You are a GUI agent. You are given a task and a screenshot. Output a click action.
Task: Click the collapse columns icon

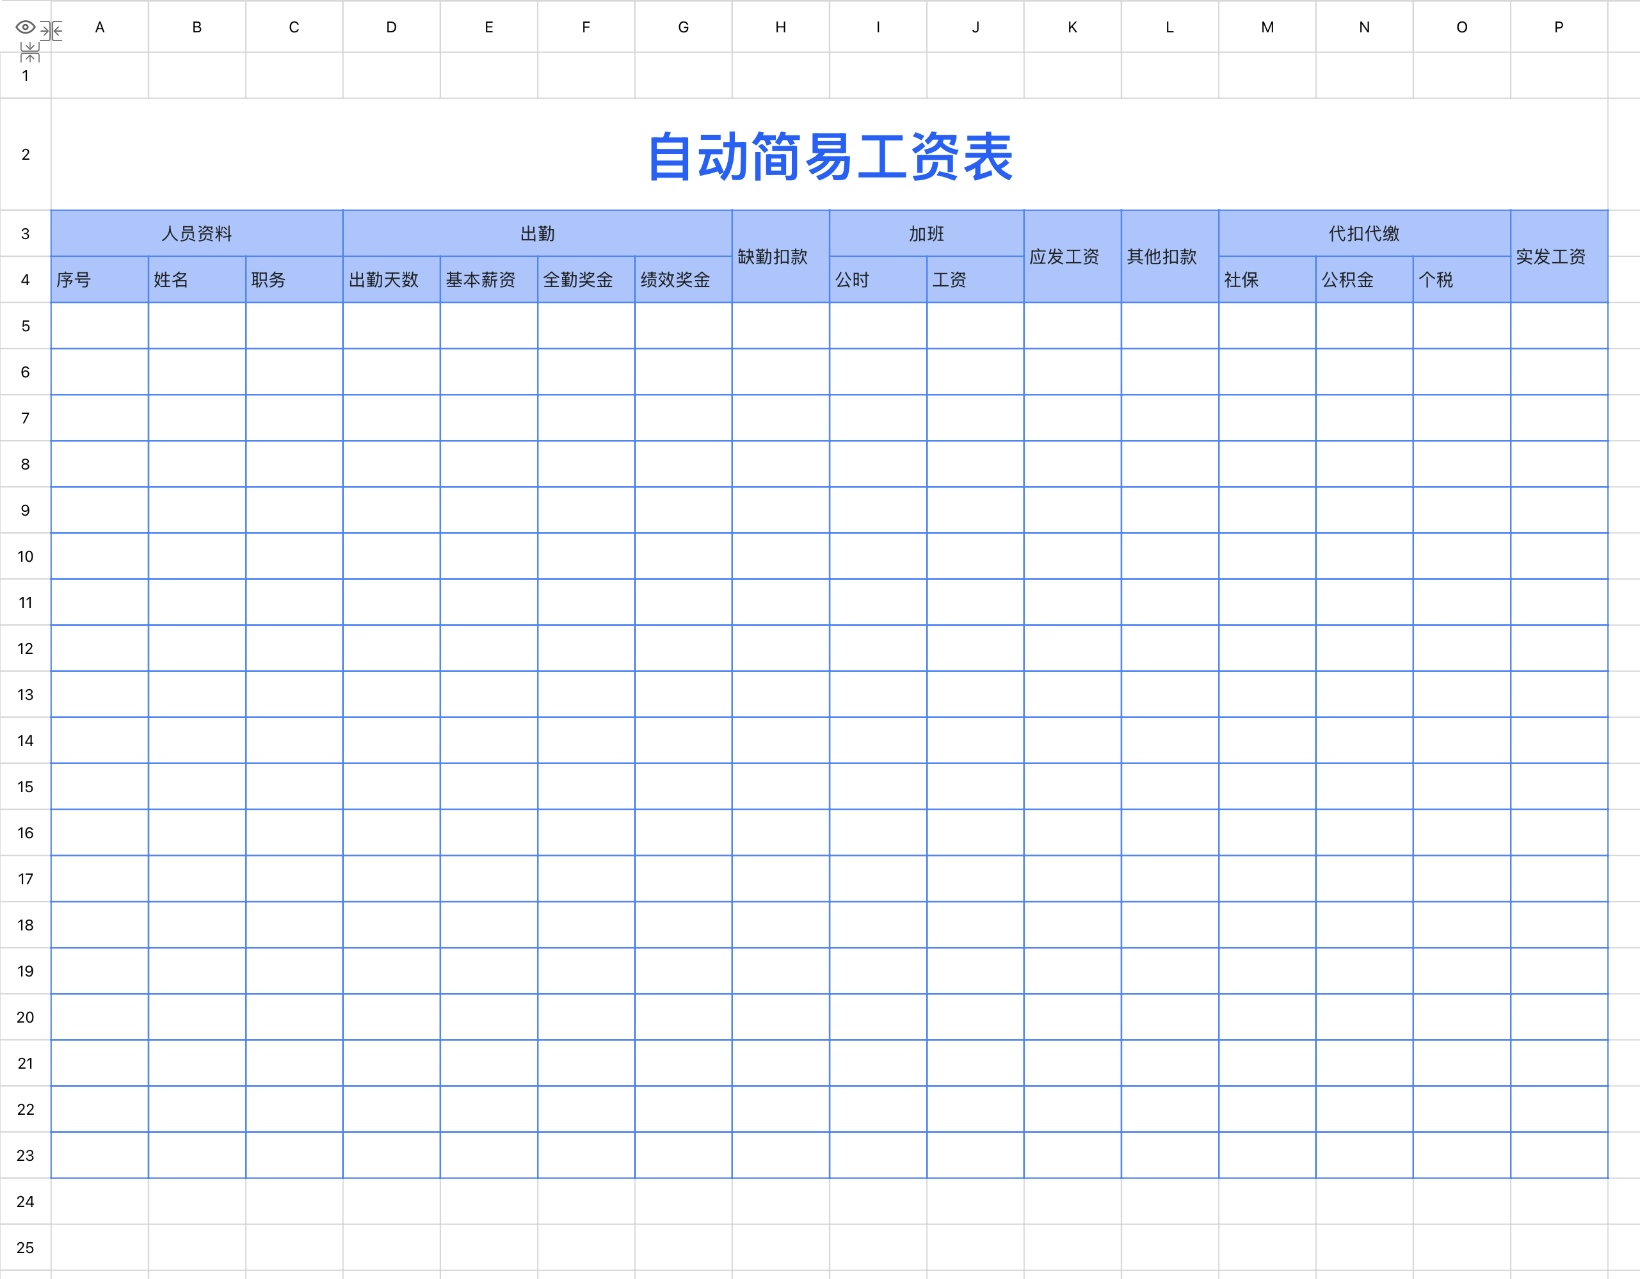click(x=51, y=31)
